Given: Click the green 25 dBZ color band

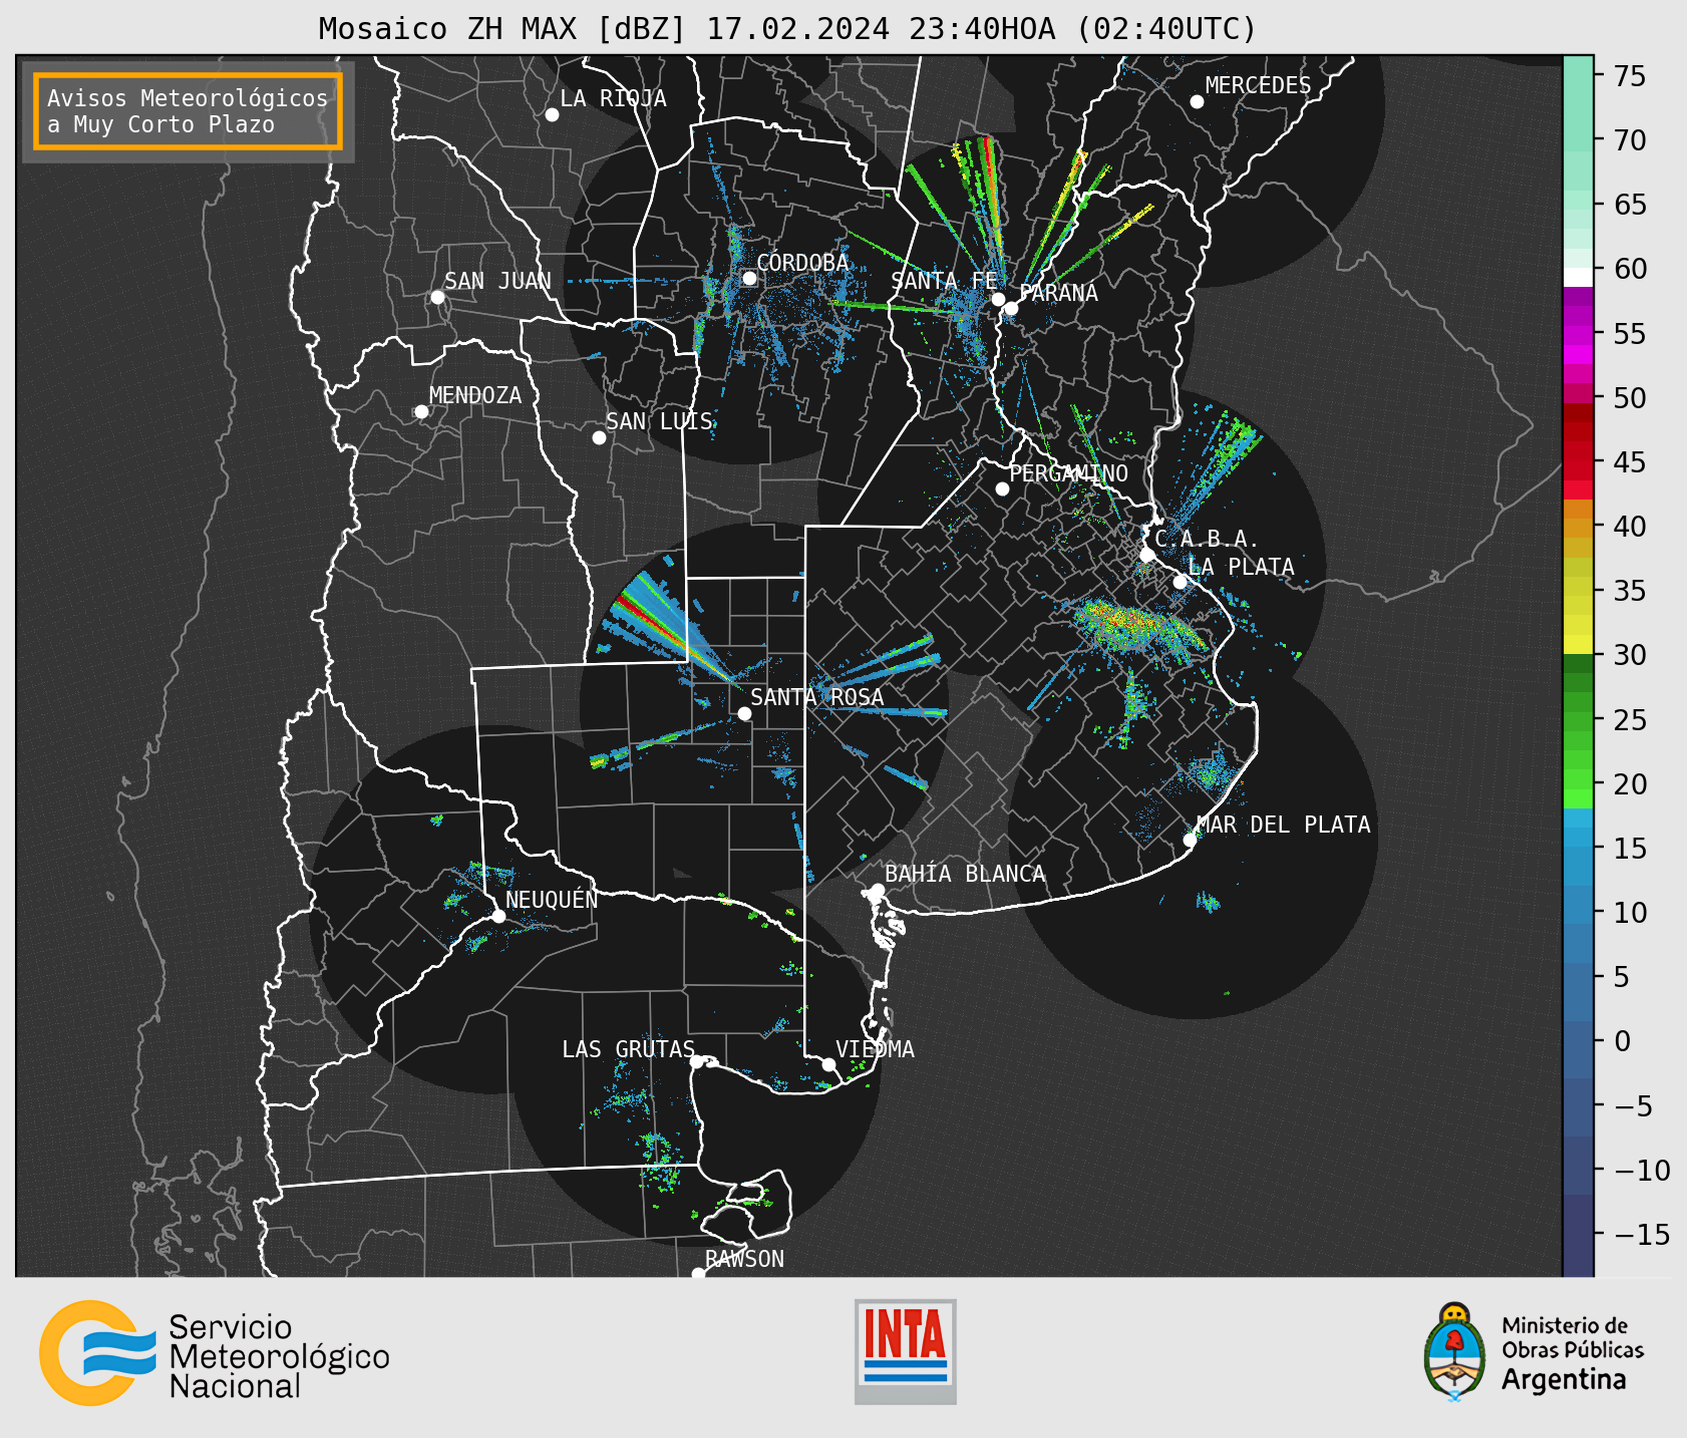Looking at the screenshot, I should (1578, 720).
